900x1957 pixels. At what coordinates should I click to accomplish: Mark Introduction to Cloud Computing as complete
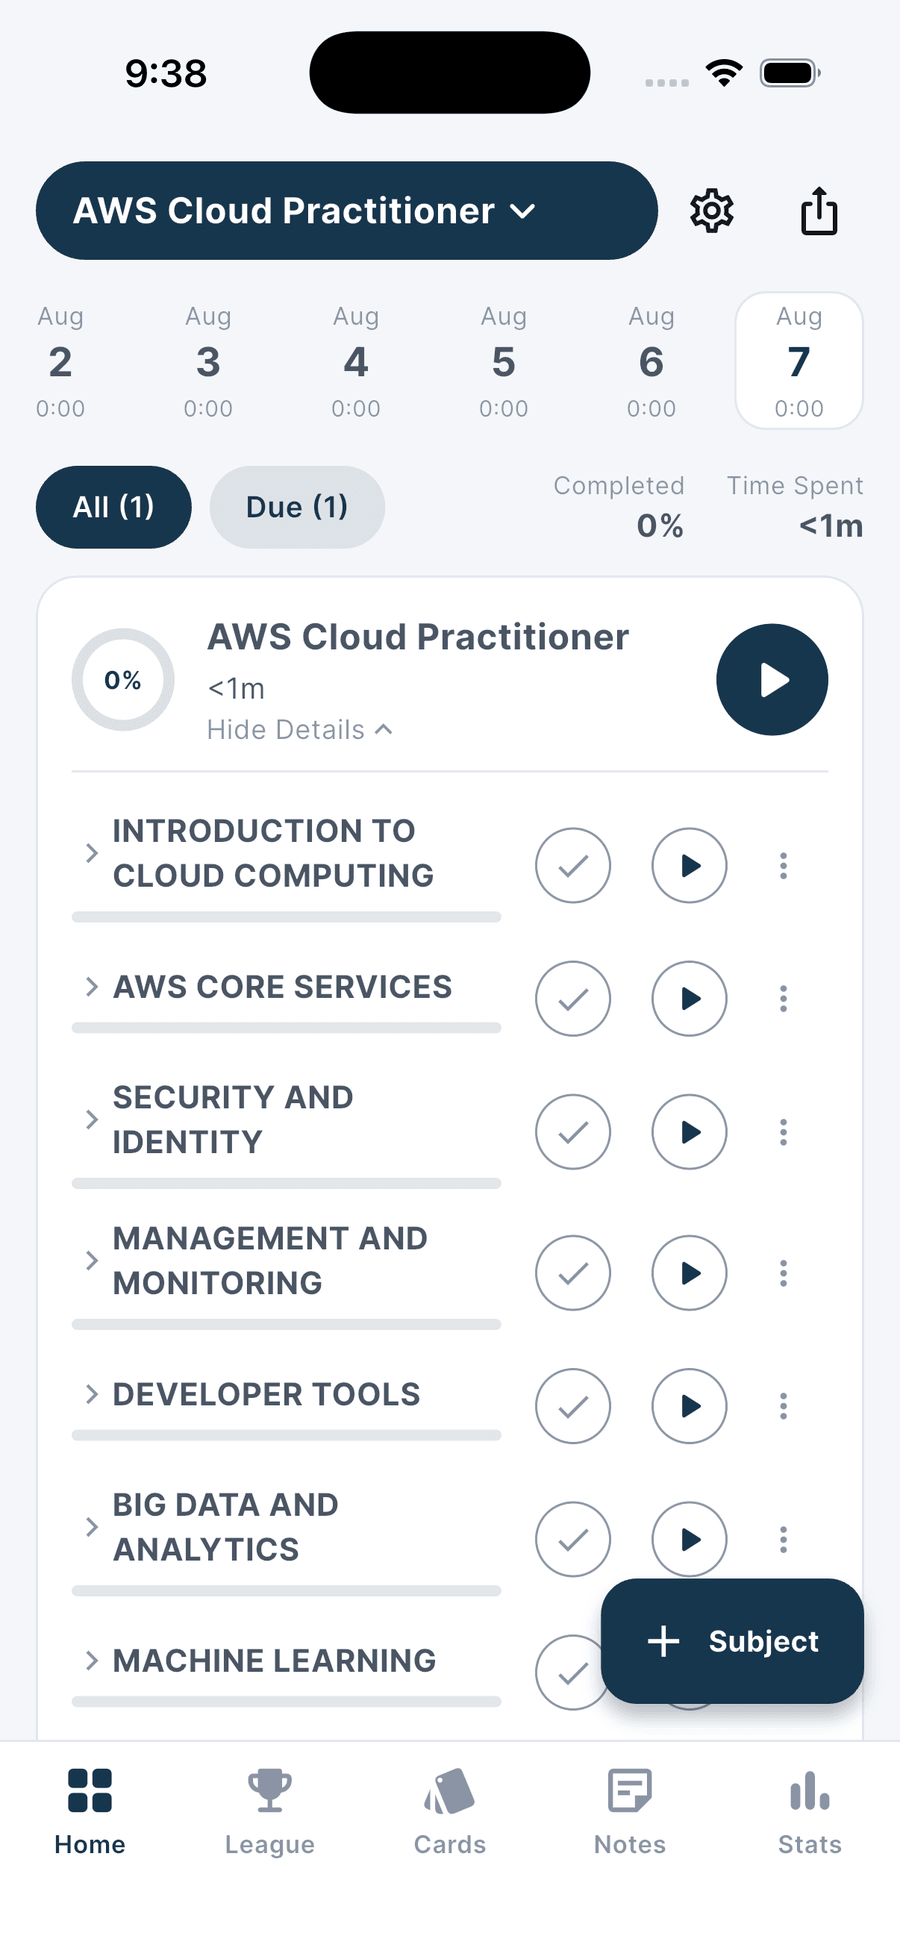(573, 866)
